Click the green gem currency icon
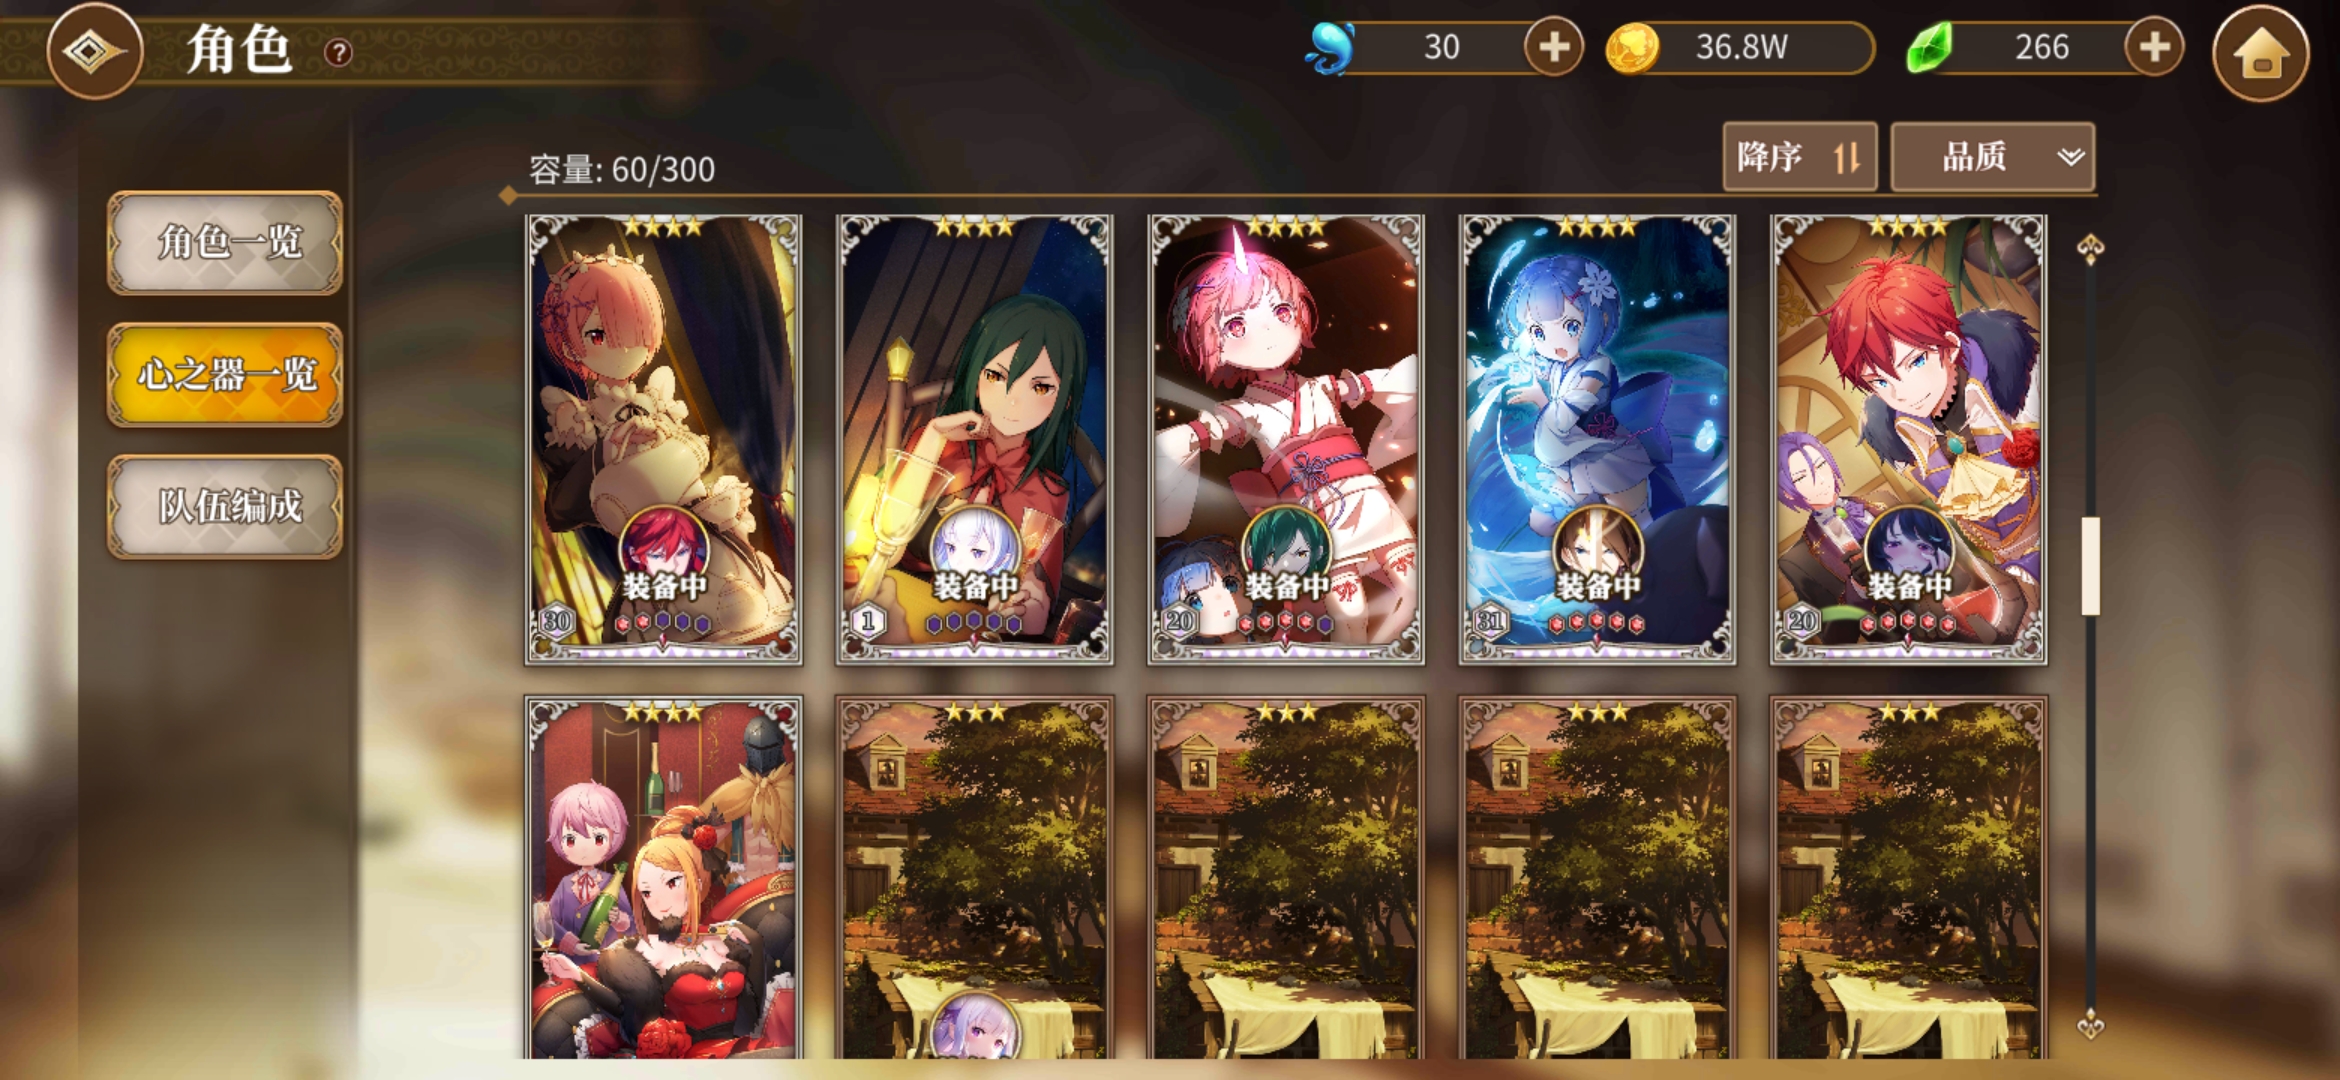The width and height of the screenshot is (2340, 1080). click(1930, 47)
